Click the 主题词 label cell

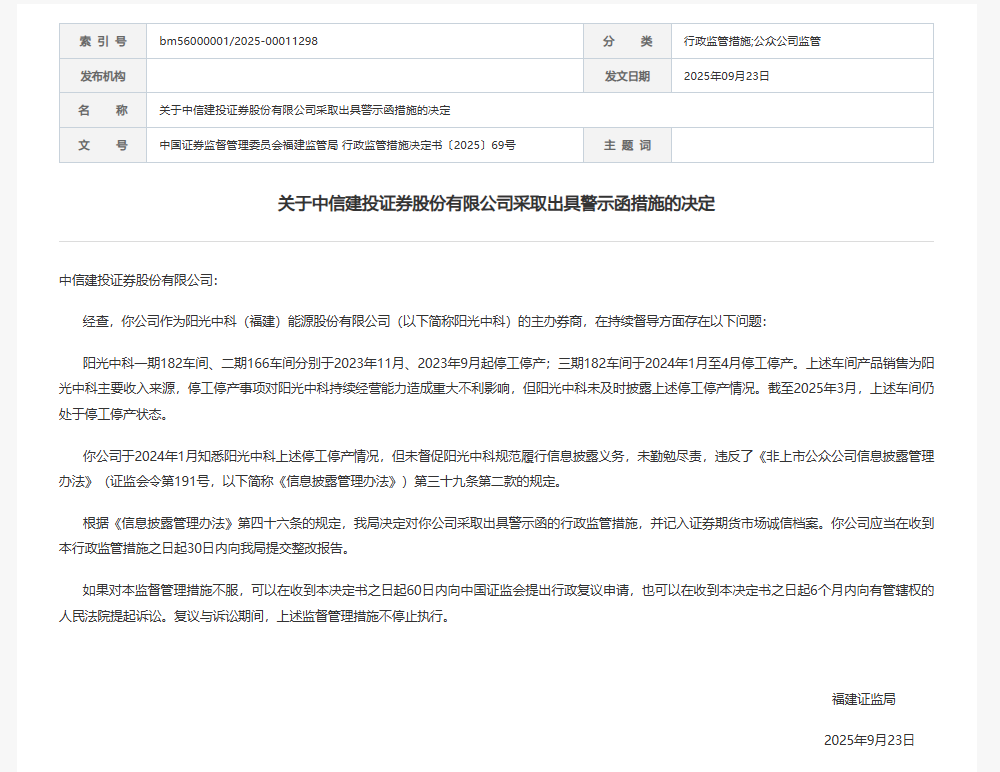tap(628, 145)
